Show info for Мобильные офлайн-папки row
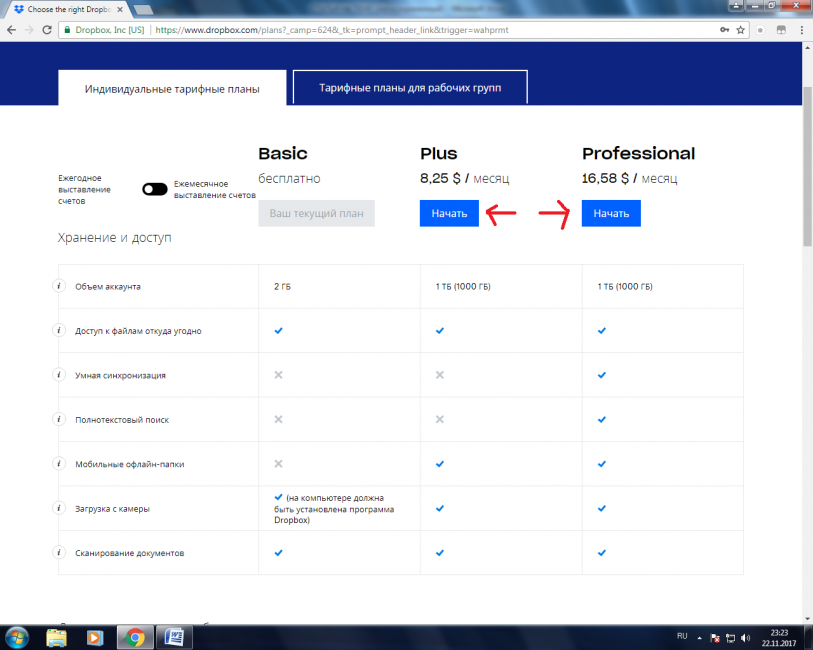The image size is (813, 650). point(59,463)
